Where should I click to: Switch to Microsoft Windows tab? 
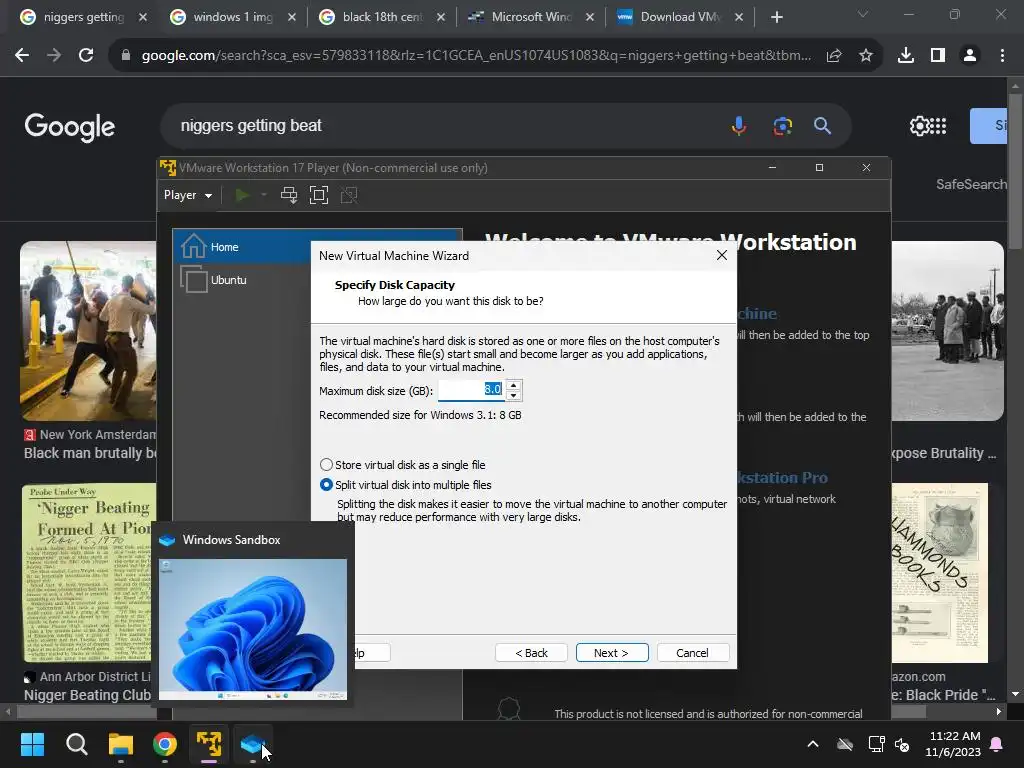[531, 17]
